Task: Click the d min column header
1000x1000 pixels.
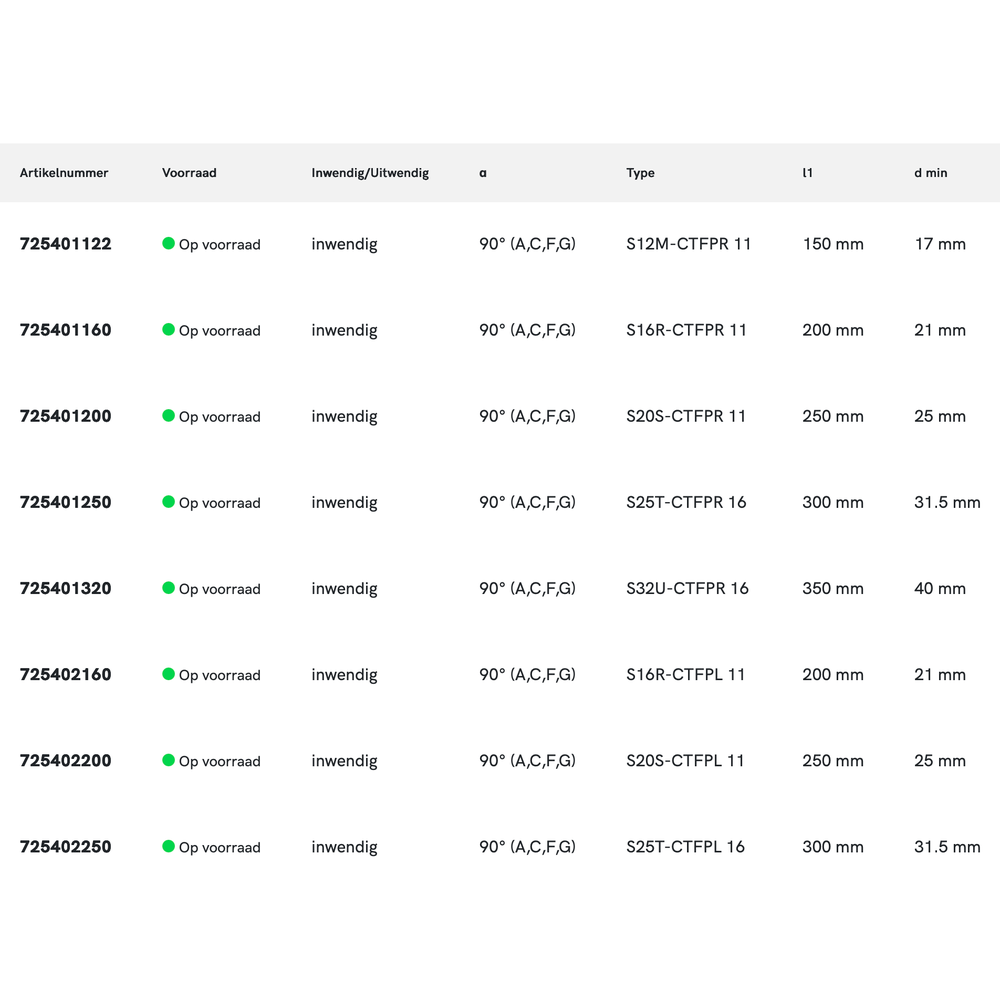Action: pos(930,173)
